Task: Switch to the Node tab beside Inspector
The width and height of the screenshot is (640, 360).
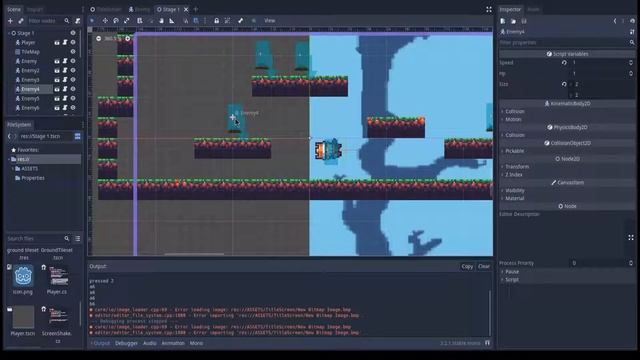Action: 533,9
